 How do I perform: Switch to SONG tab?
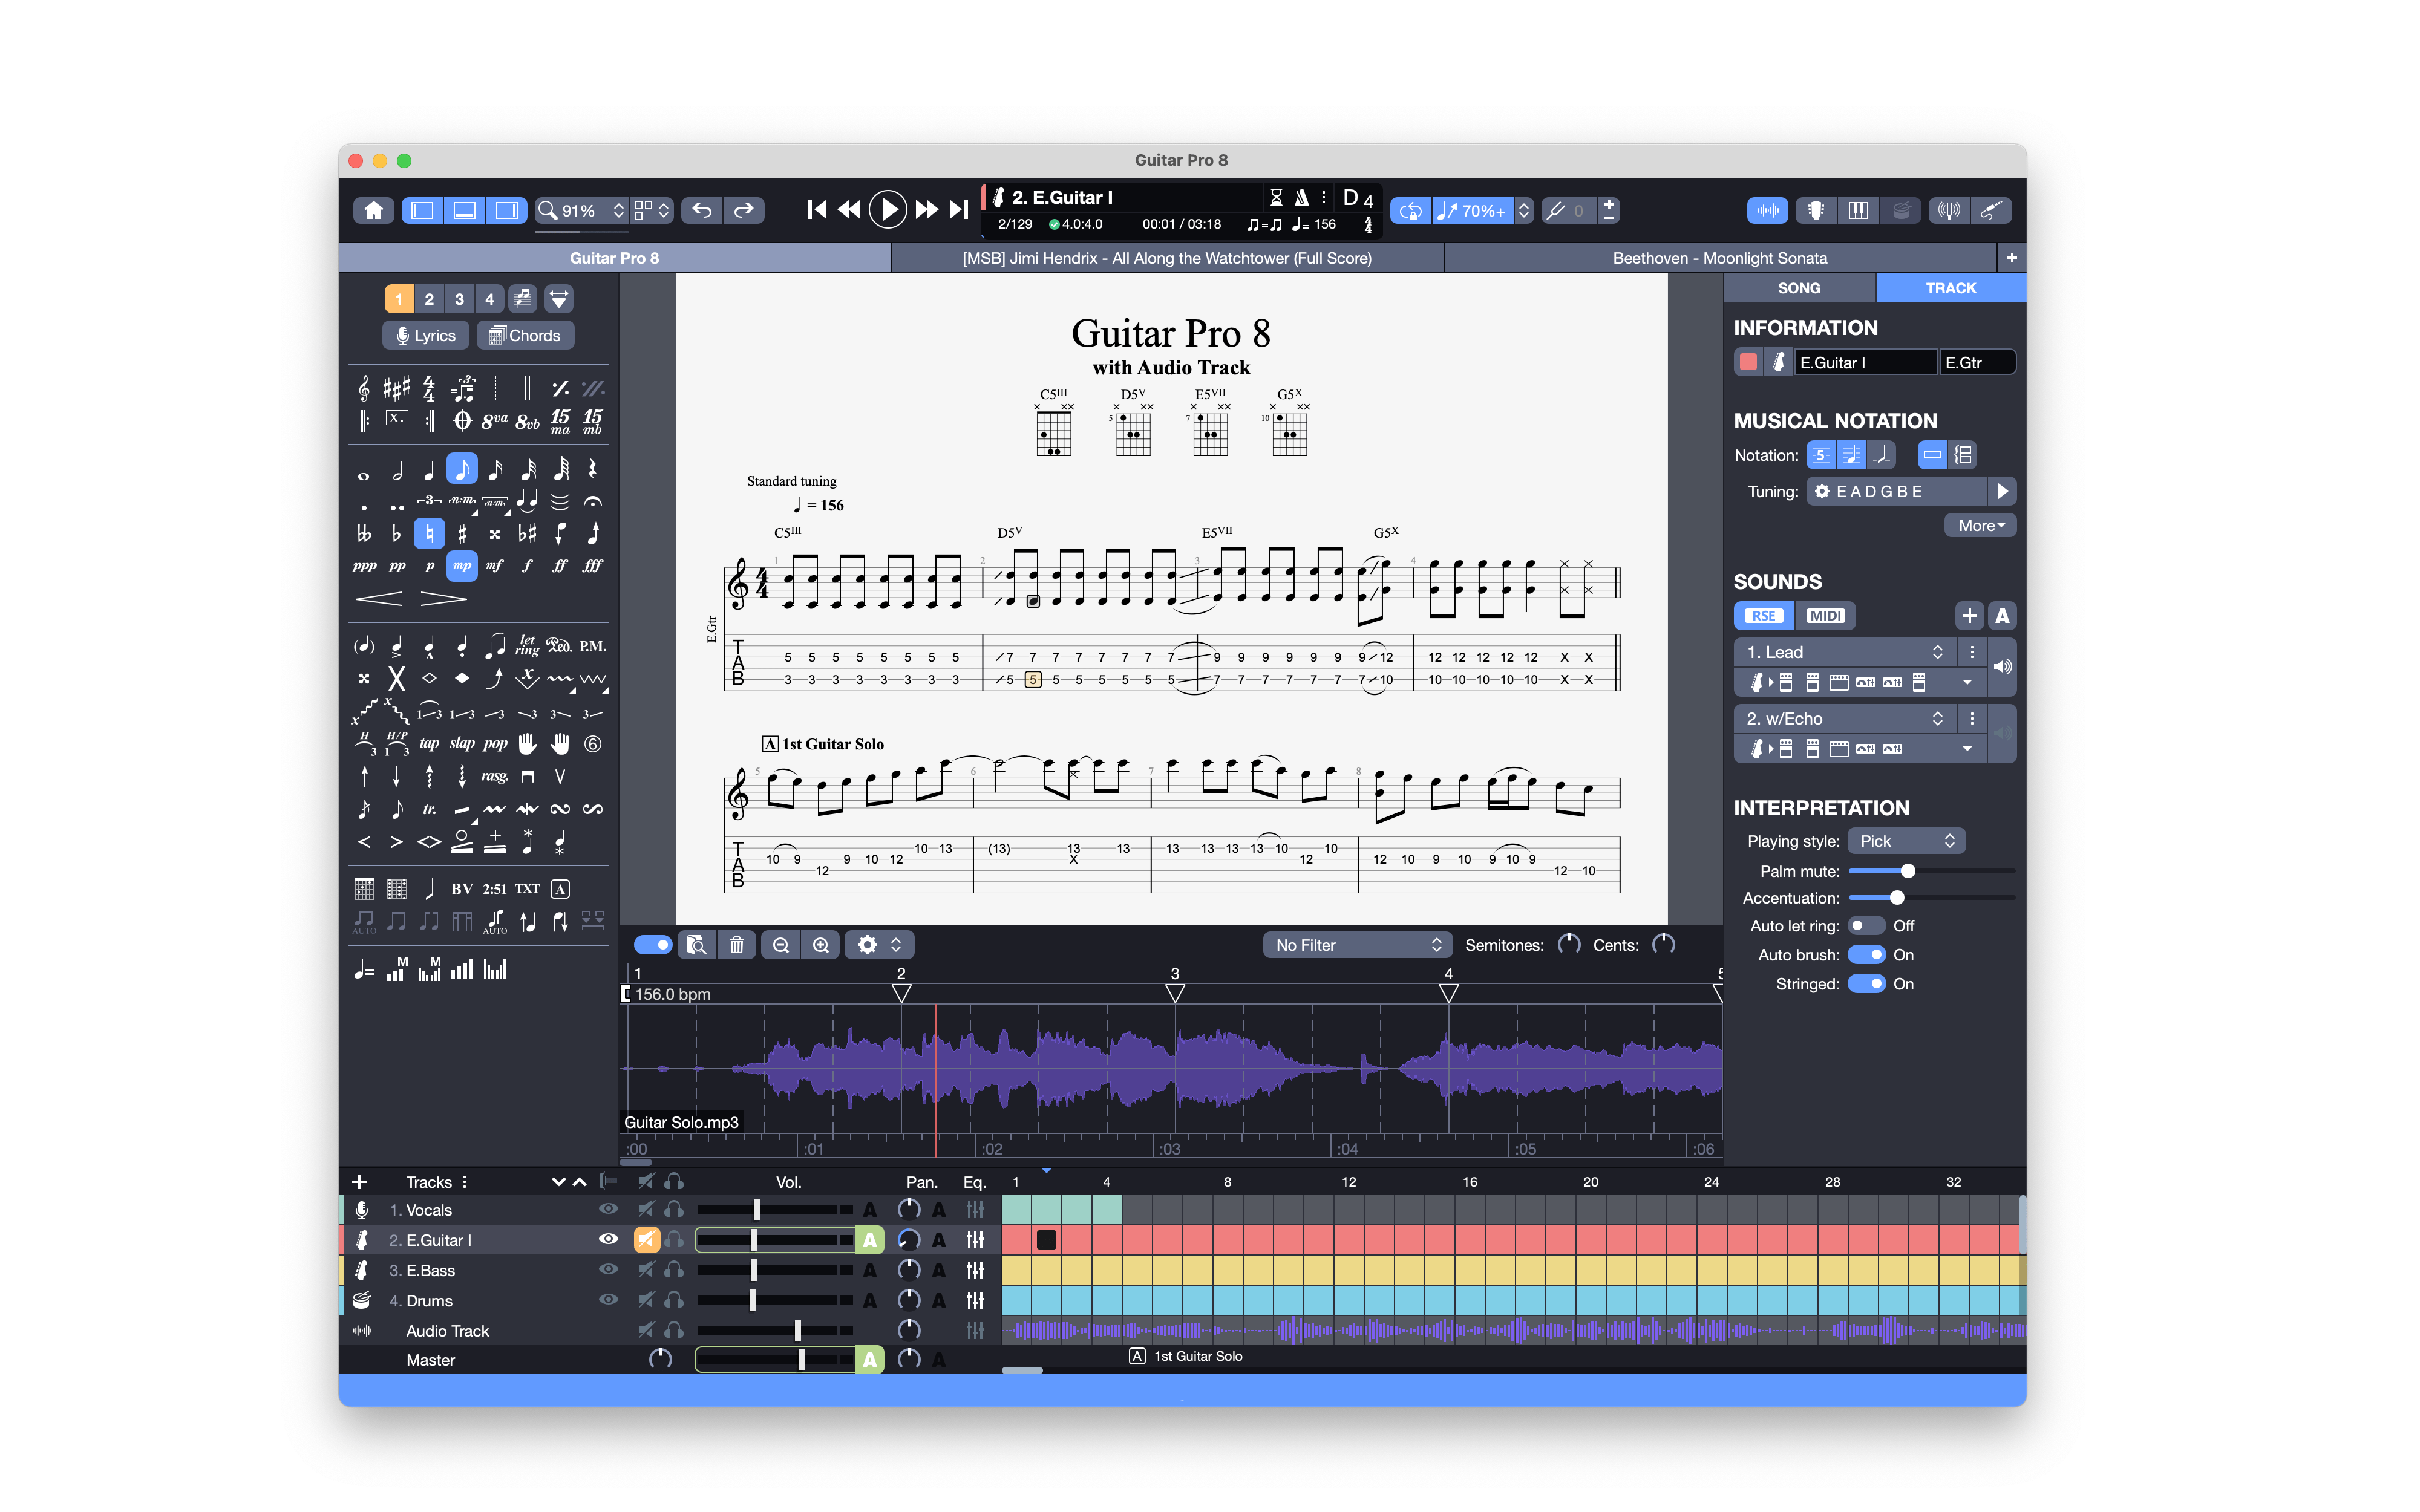[1799, 288]
